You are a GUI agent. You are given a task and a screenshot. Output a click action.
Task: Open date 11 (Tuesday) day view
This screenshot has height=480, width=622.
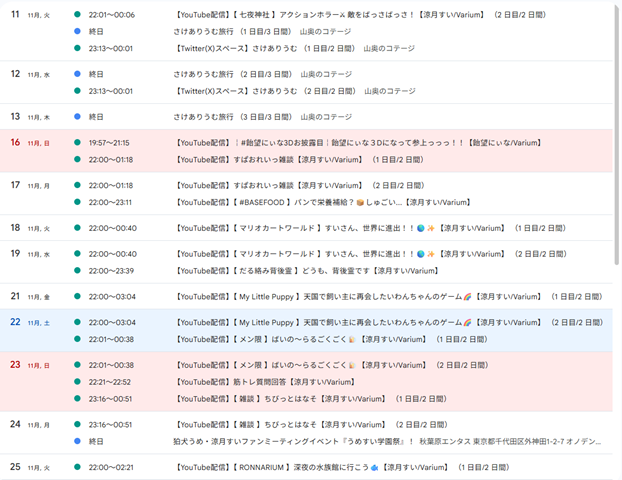[x=15, y=16]
